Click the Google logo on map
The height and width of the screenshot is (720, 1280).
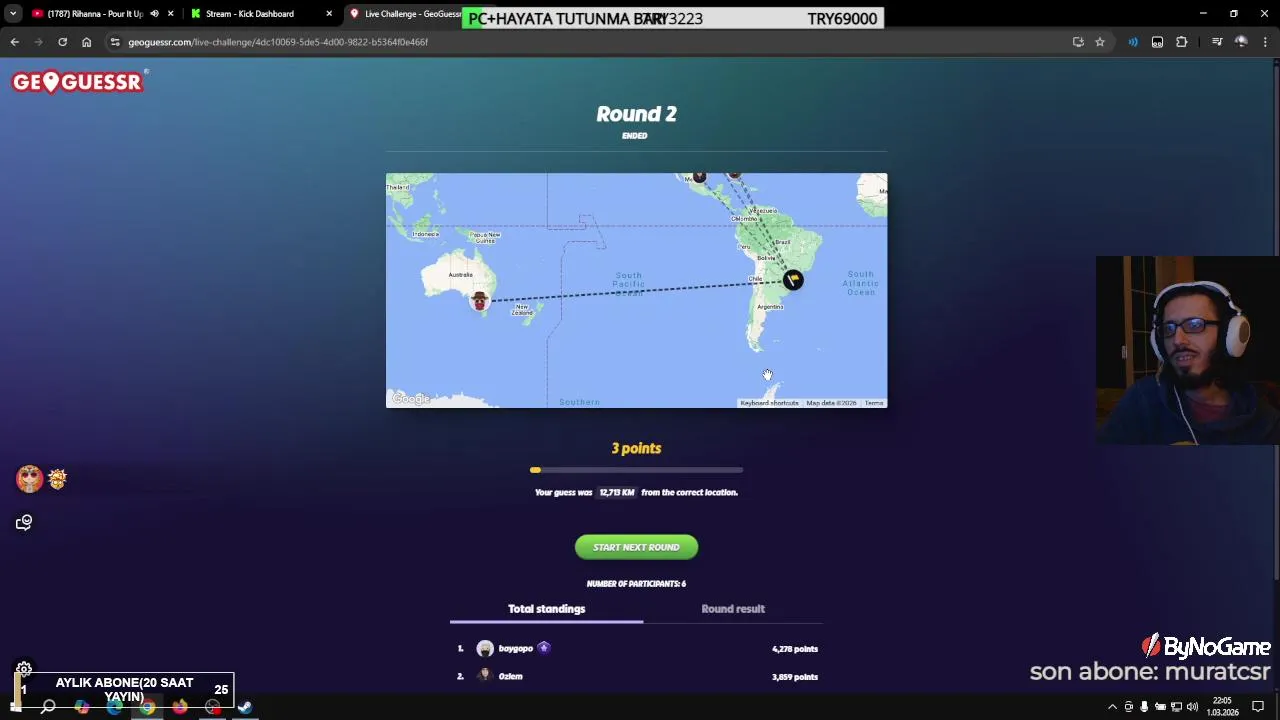coord(411,399)
